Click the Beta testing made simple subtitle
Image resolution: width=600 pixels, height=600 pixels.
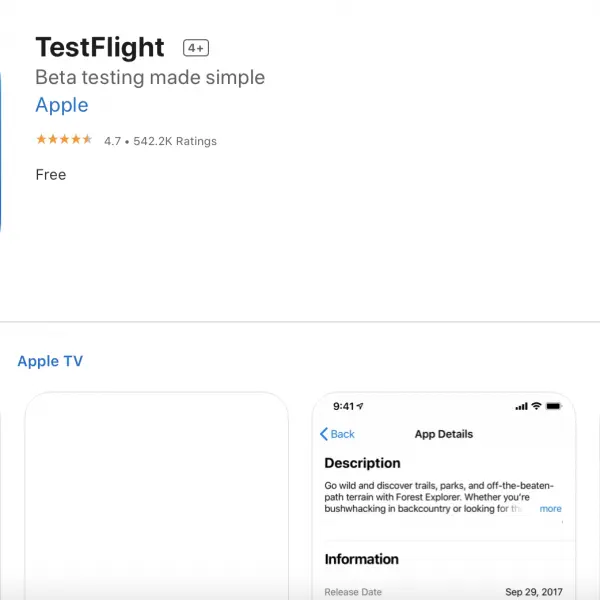pos(150,77)
